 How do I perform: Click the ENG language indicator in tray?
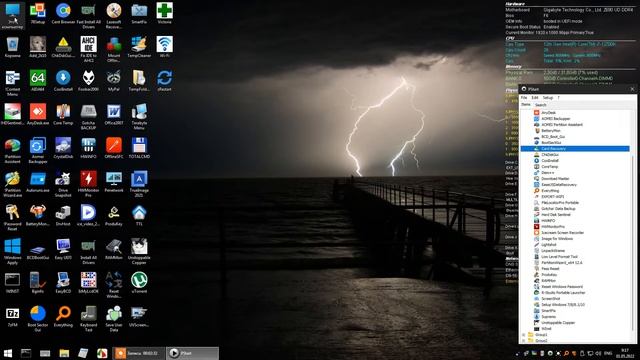pos(608,353)
